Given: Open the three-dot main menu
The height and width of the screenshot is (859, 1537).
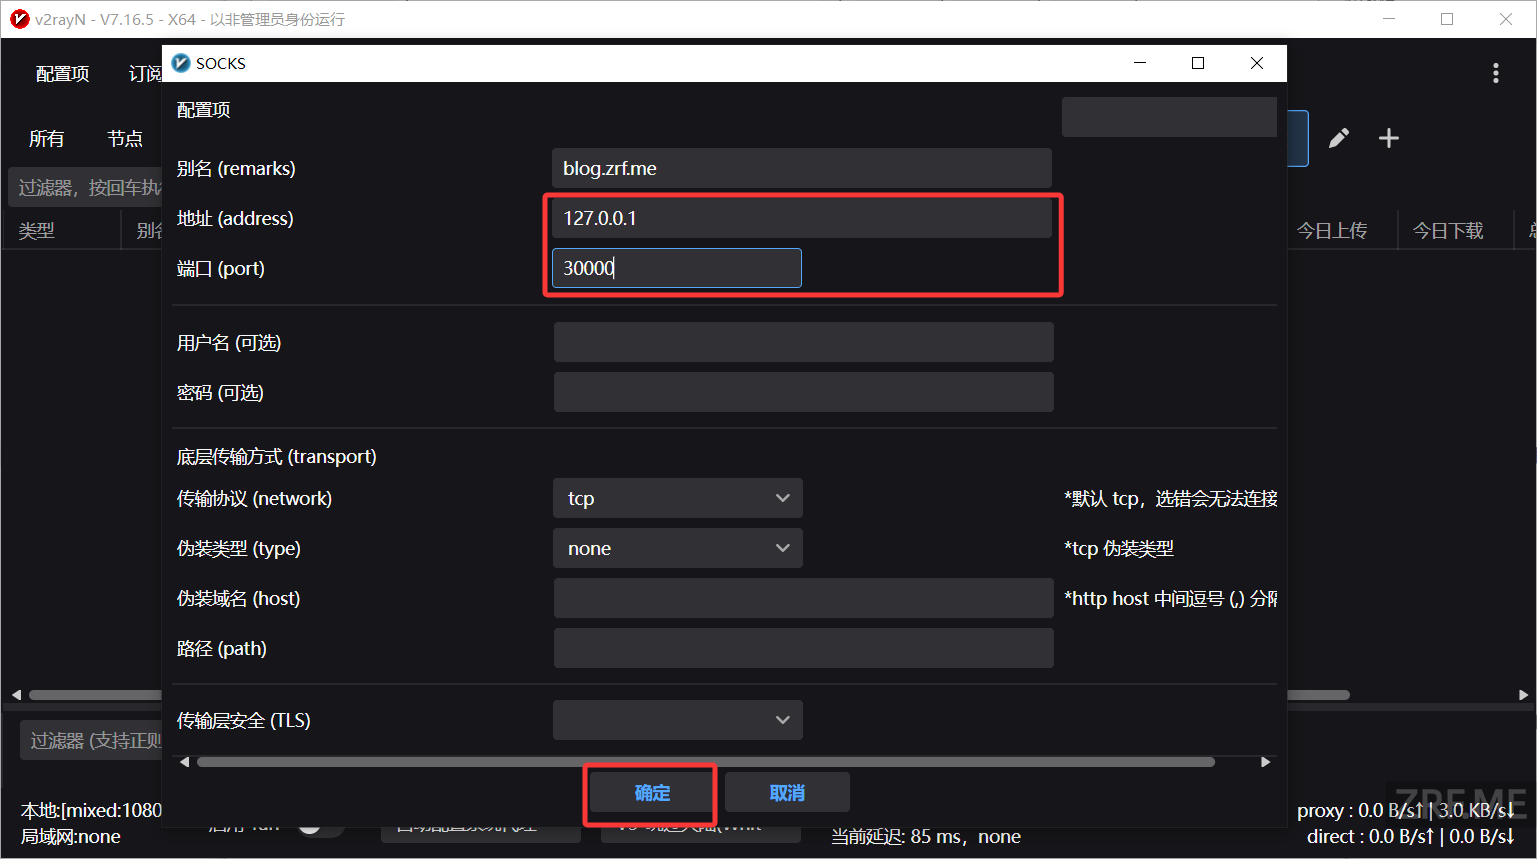Looking at the screenshot, I should [1496, 73].
